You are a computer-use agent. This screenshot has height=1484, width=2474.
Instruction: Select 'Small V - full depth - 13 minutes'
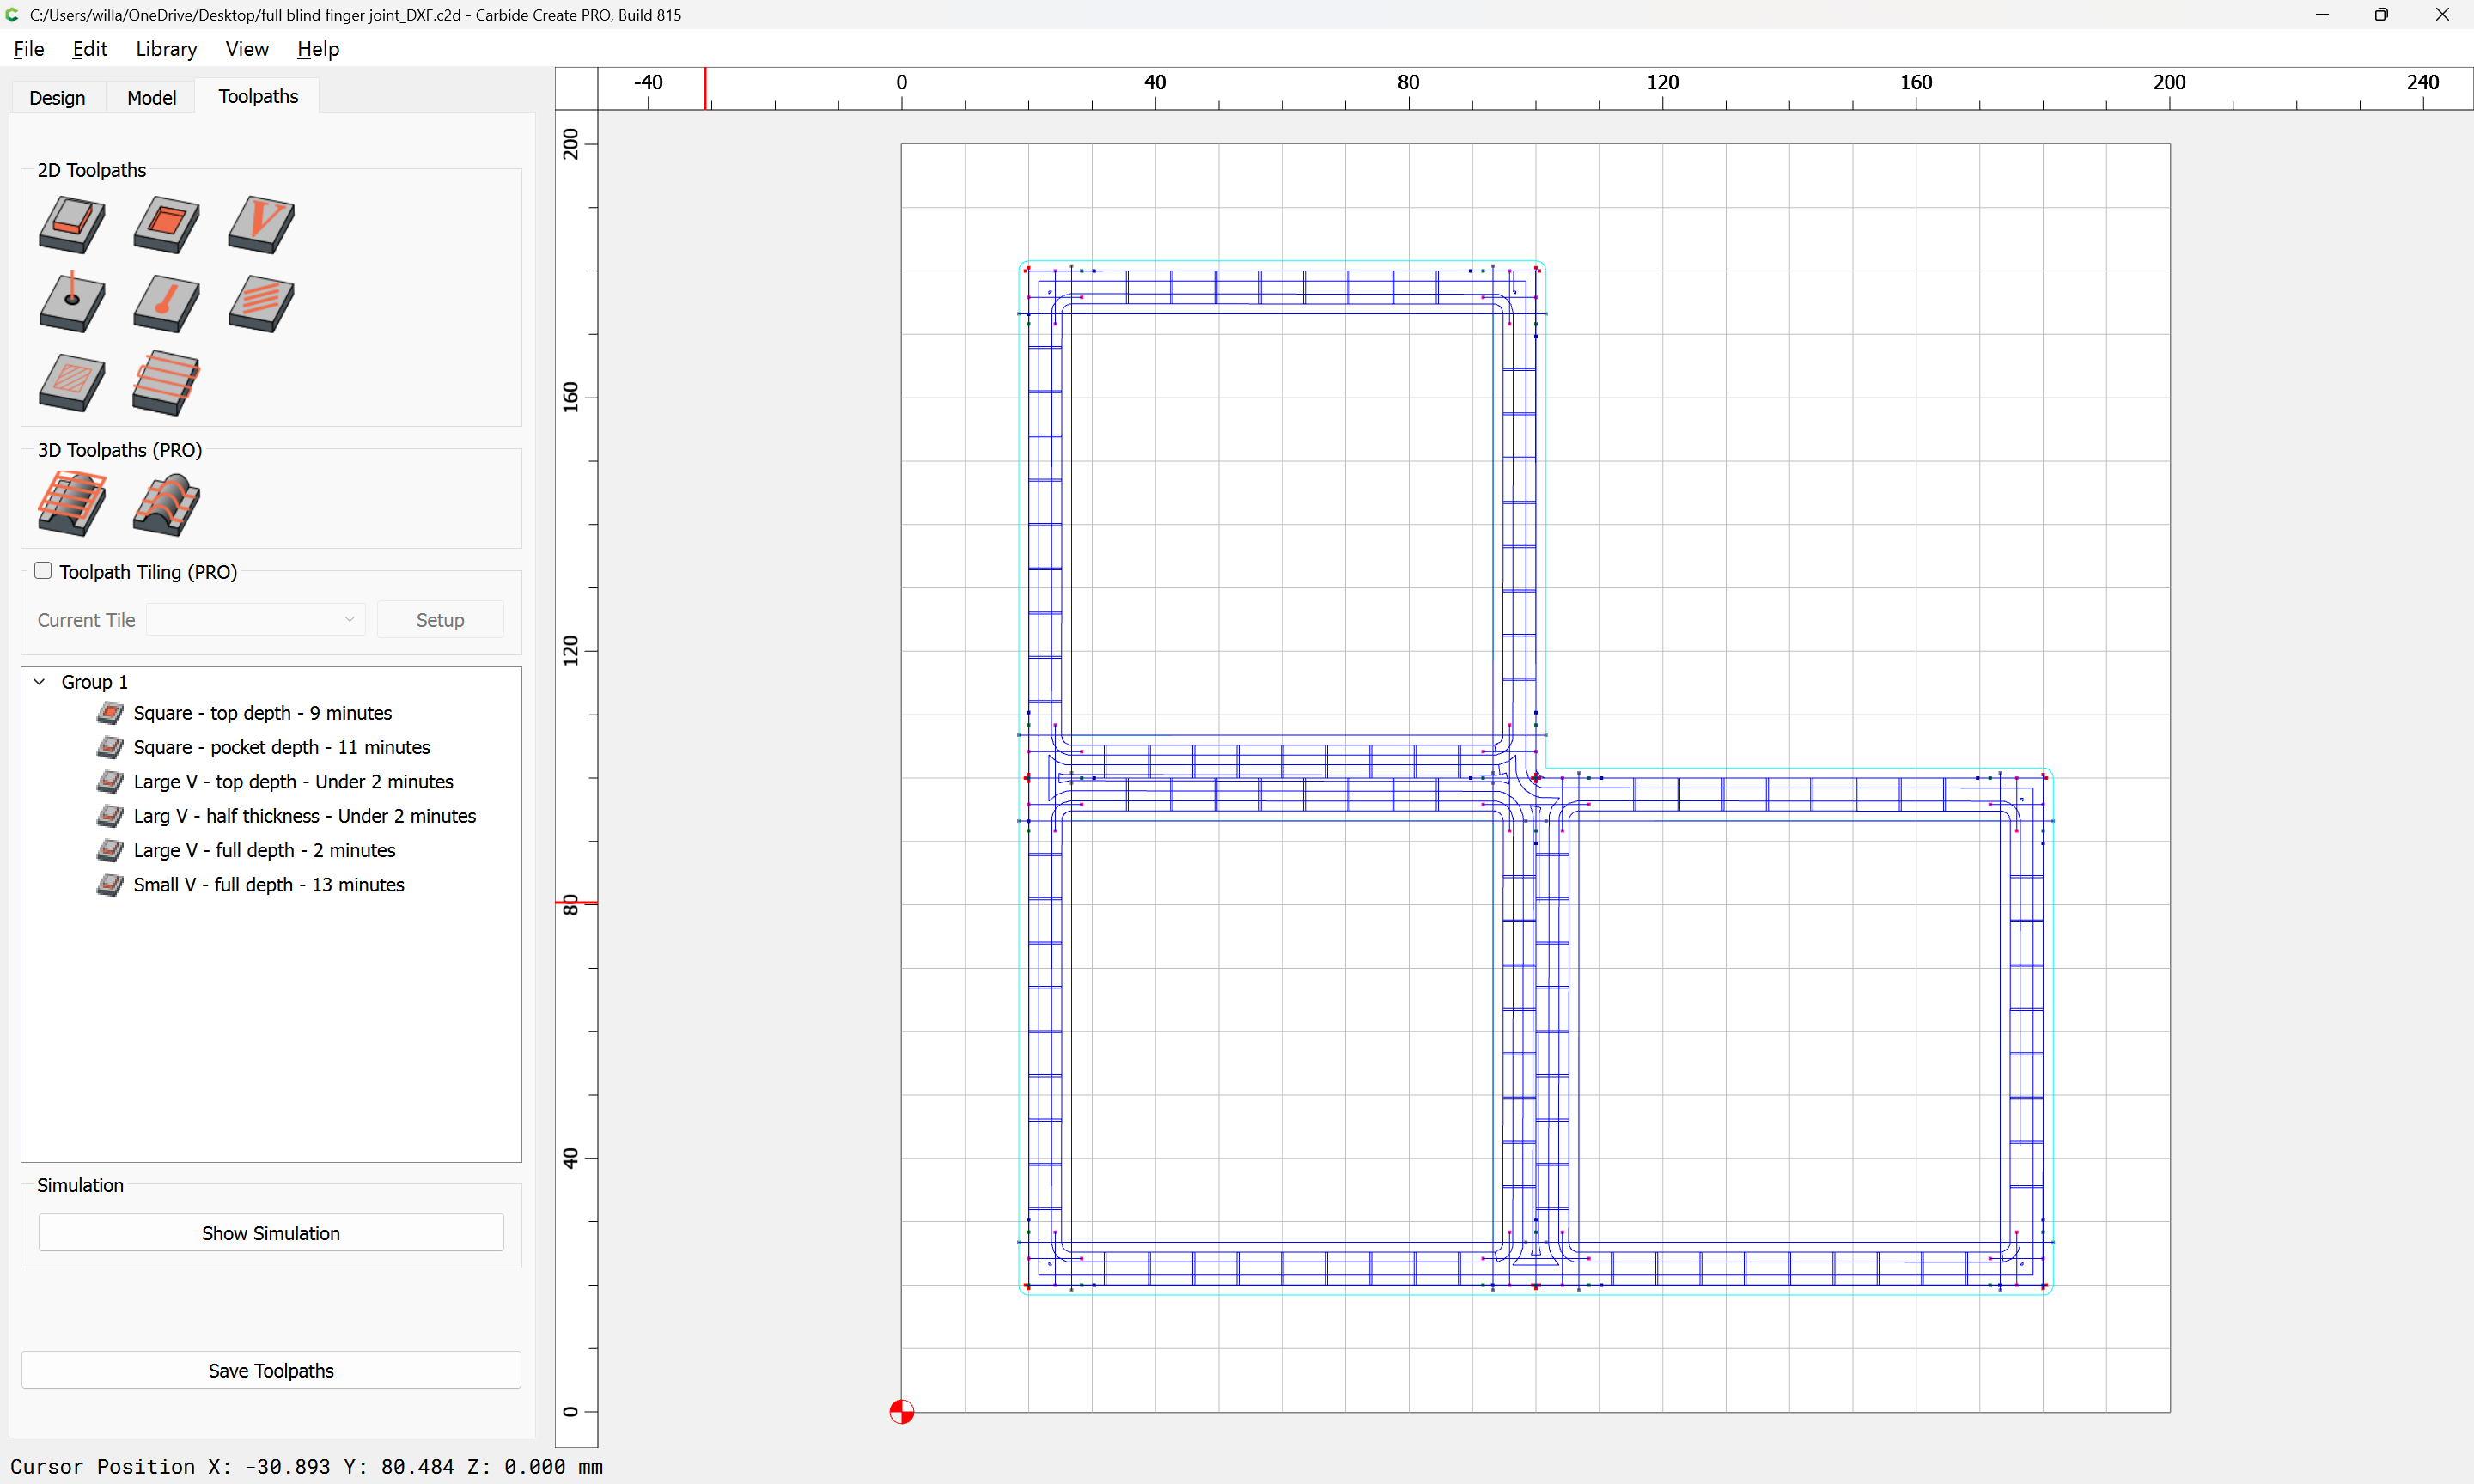point(269,884)
